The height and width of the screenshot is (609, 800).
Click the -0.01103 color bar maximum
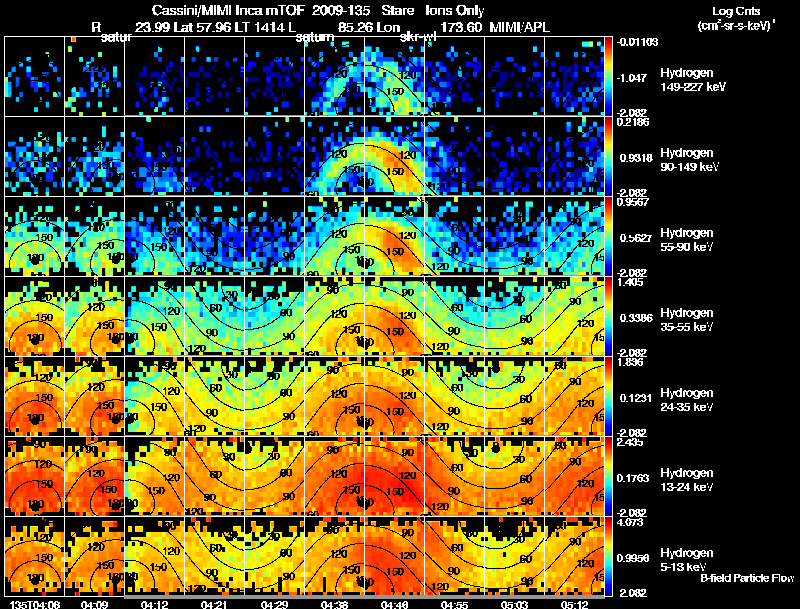[x=638, y=42]
